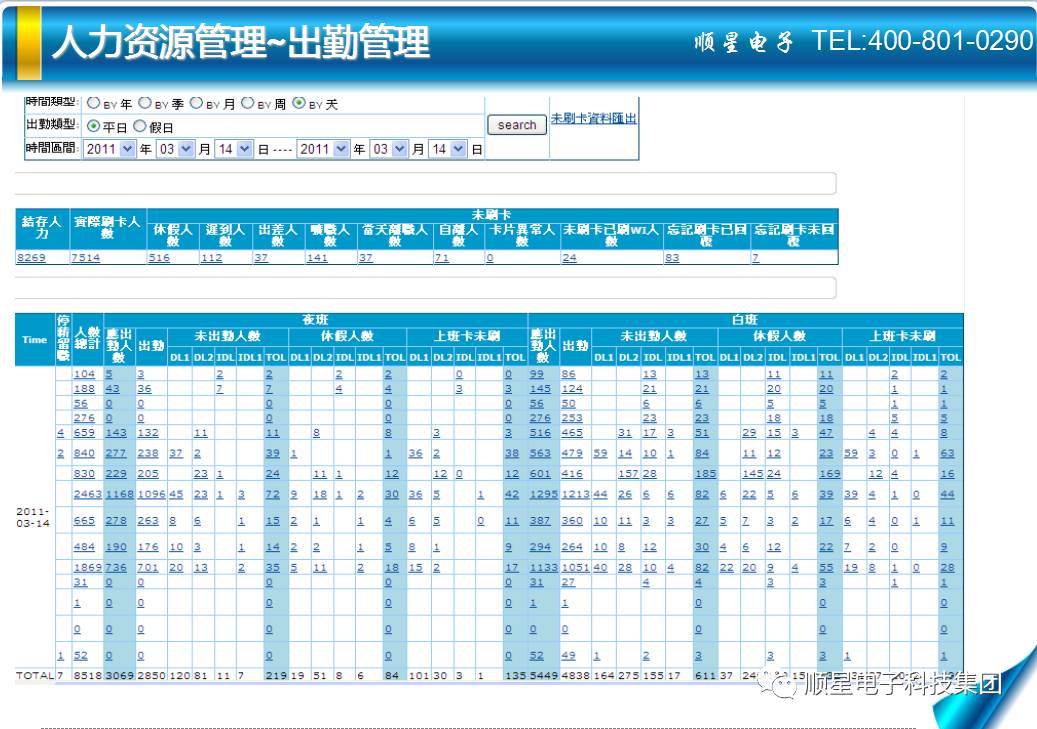Click the 2463 headcount total link
Viewport: 1037px width, 729px height.
tap(87, 495)
